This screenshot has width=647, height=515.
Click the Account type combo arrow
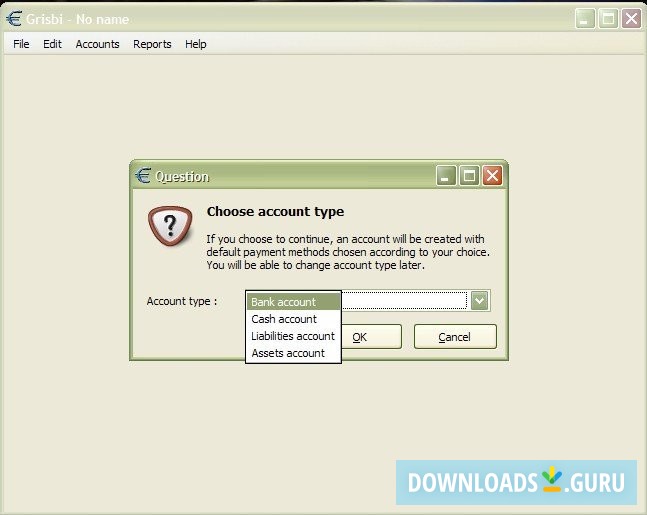point(479,300)
